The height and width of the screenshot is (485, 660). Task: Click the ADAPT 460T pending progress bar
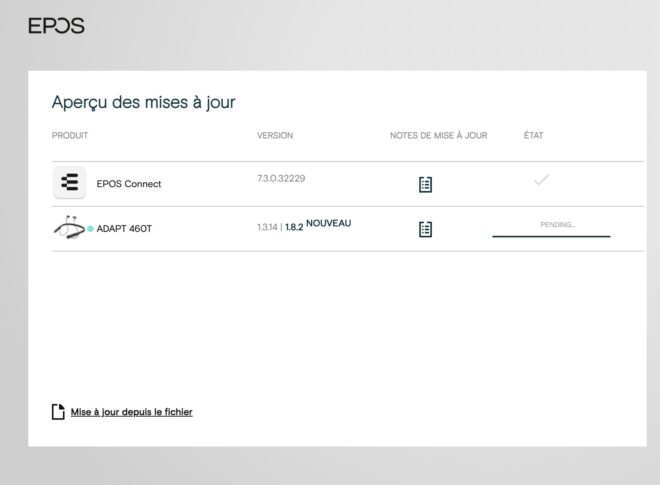pyautogui.click(x=551, y=236)
